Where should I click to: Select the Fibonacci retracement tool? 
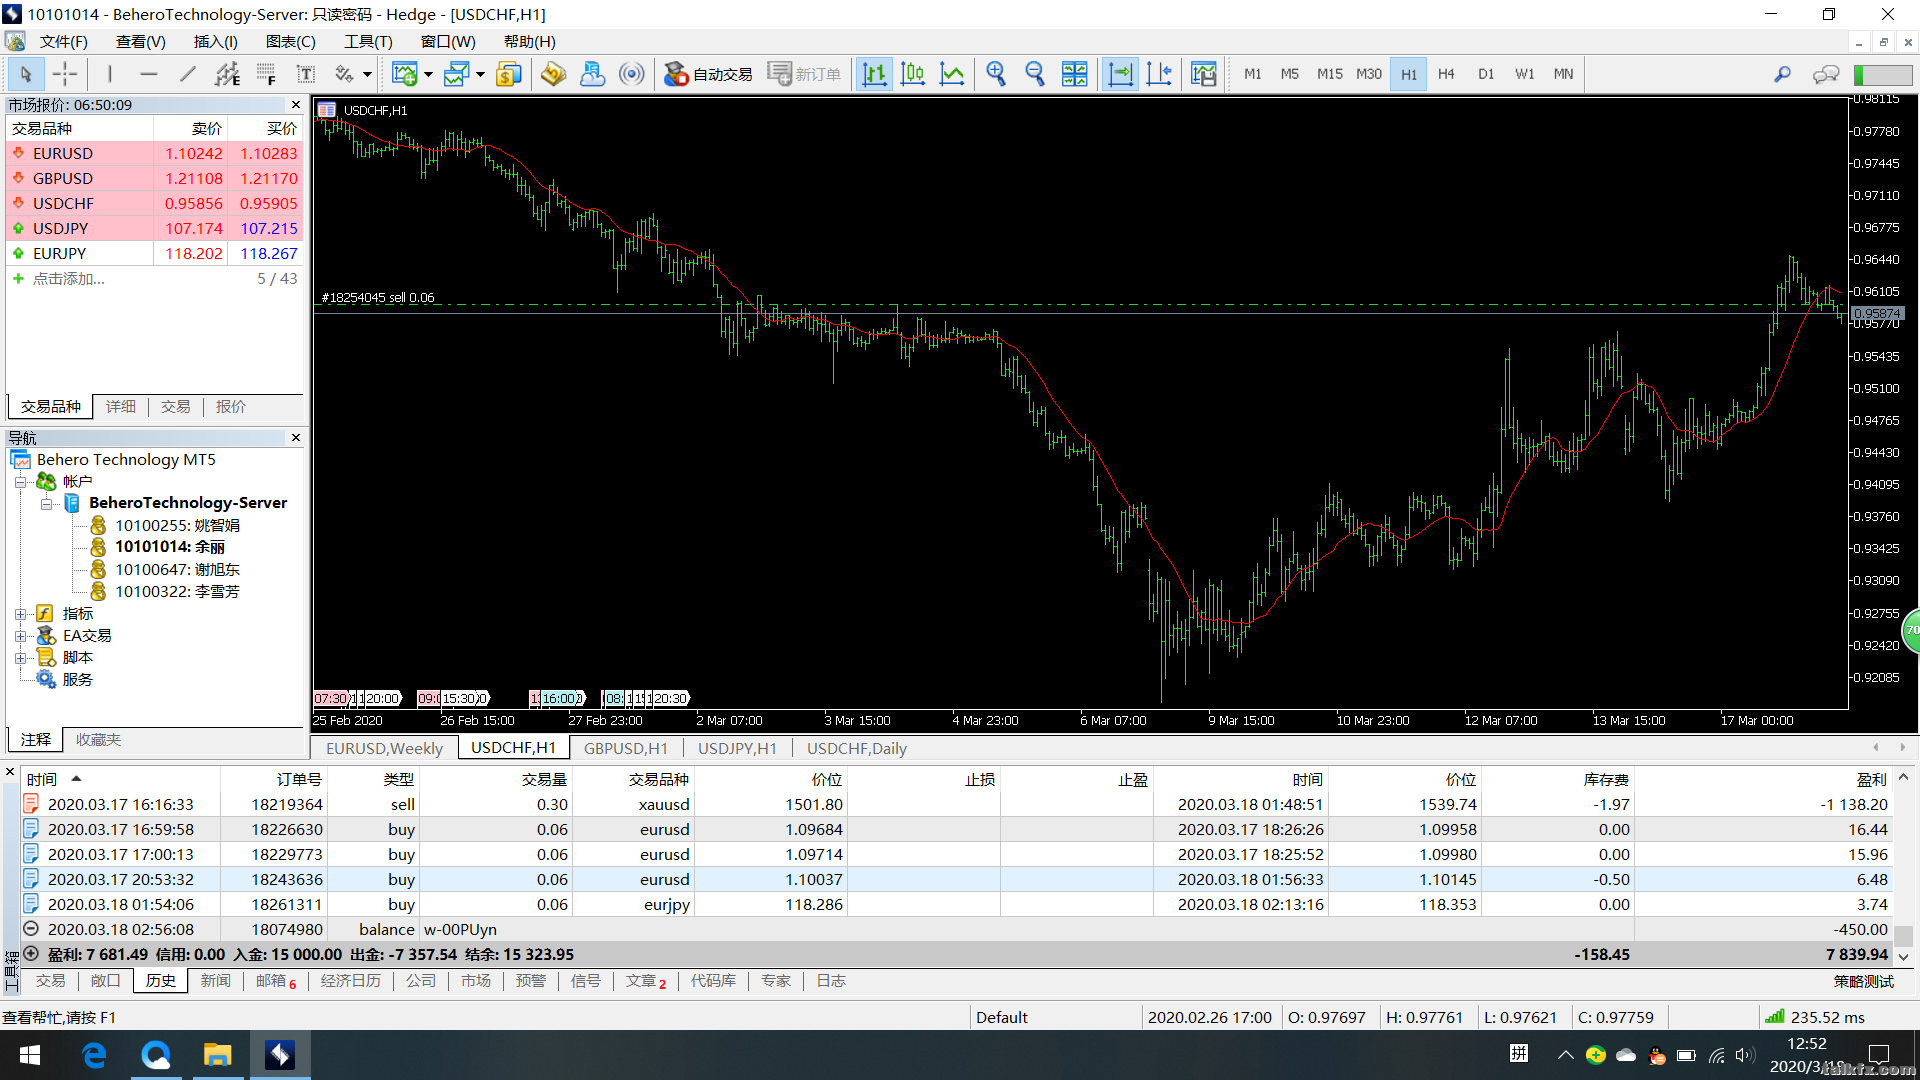(266, 74)
